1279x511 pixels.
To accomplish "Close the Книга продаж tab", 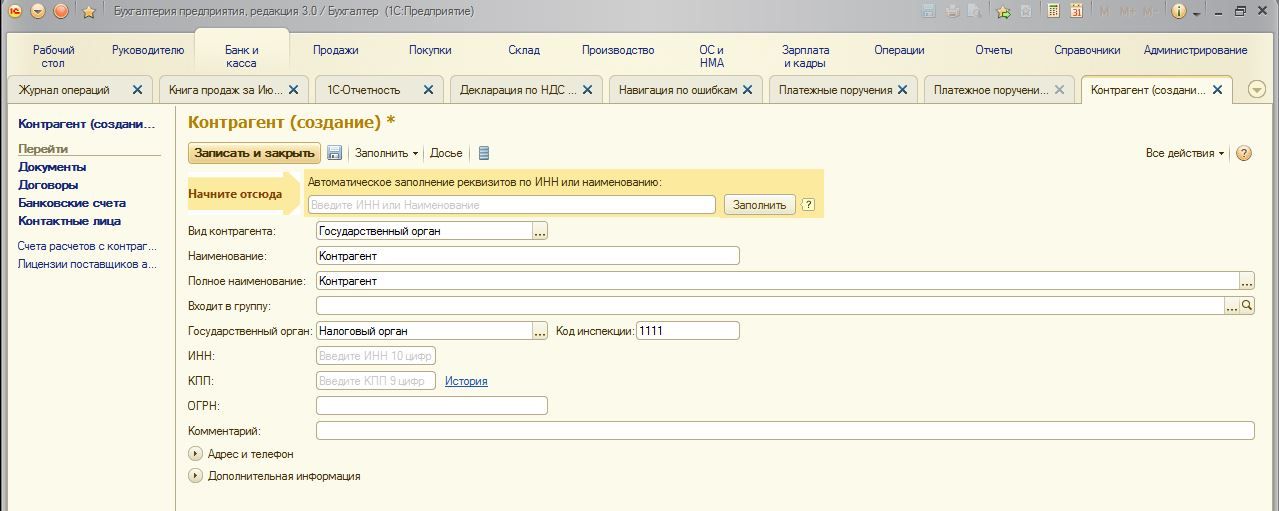I will (293, 90).
